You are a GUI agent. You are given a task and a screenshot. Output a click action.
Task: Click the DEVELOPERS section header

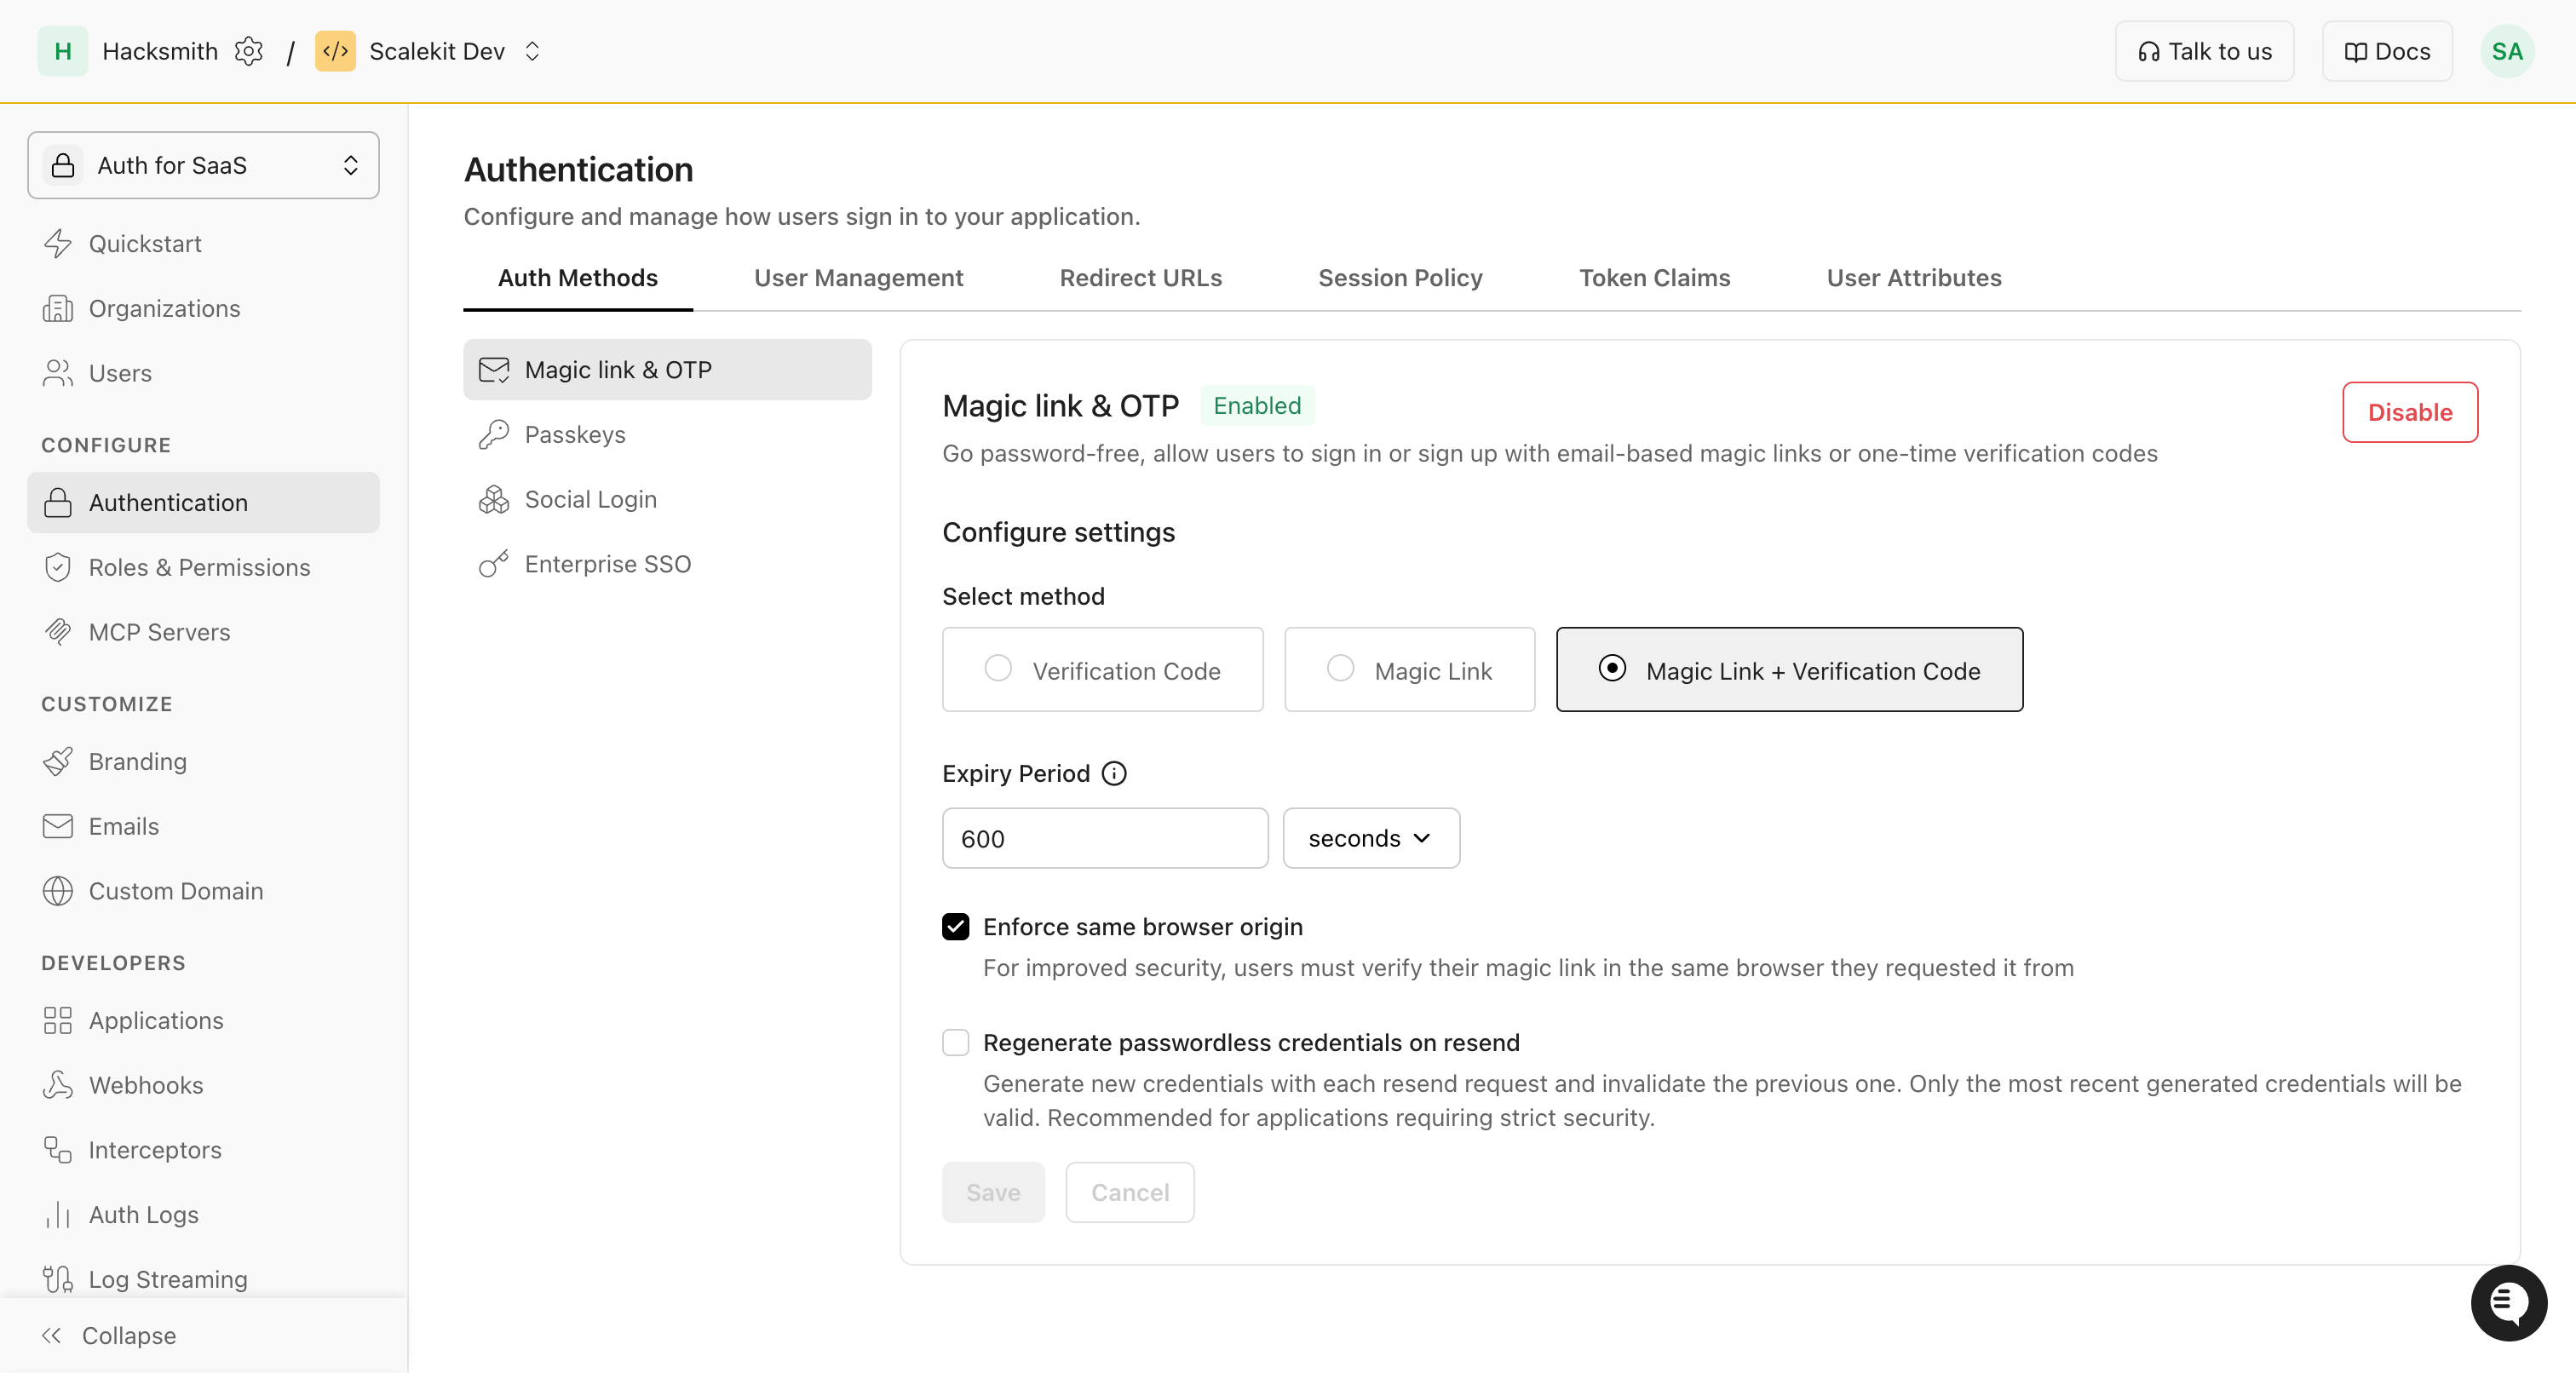pos(113,962)
